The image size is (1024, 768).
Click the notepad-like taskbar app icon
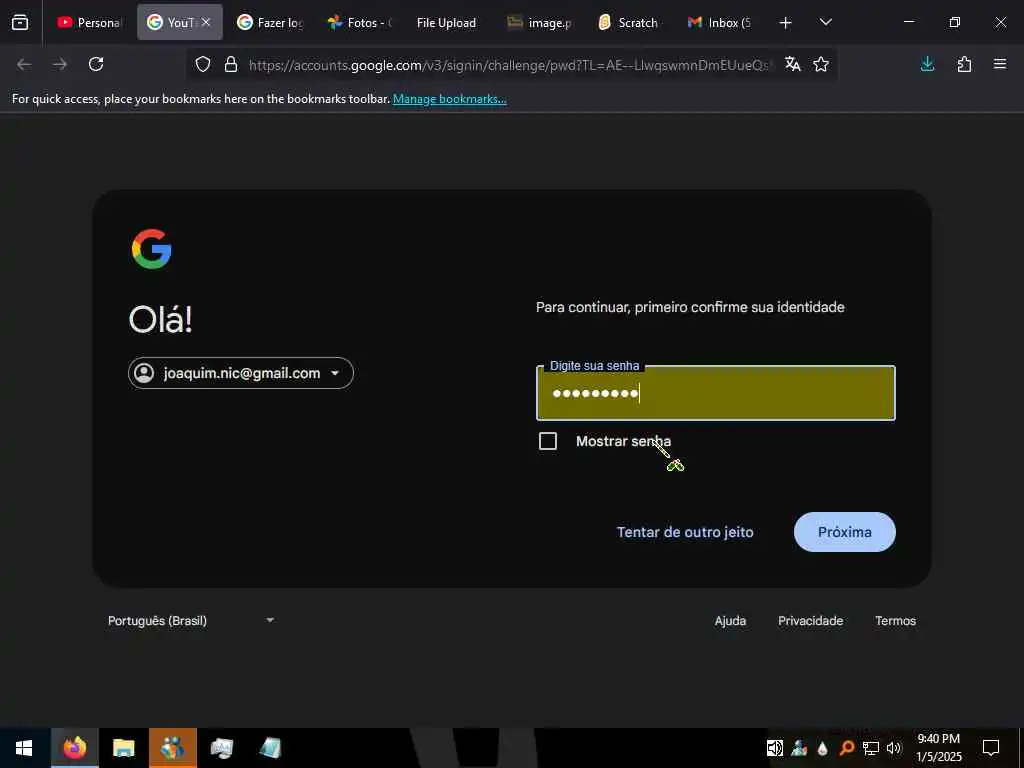pos(270,748)
